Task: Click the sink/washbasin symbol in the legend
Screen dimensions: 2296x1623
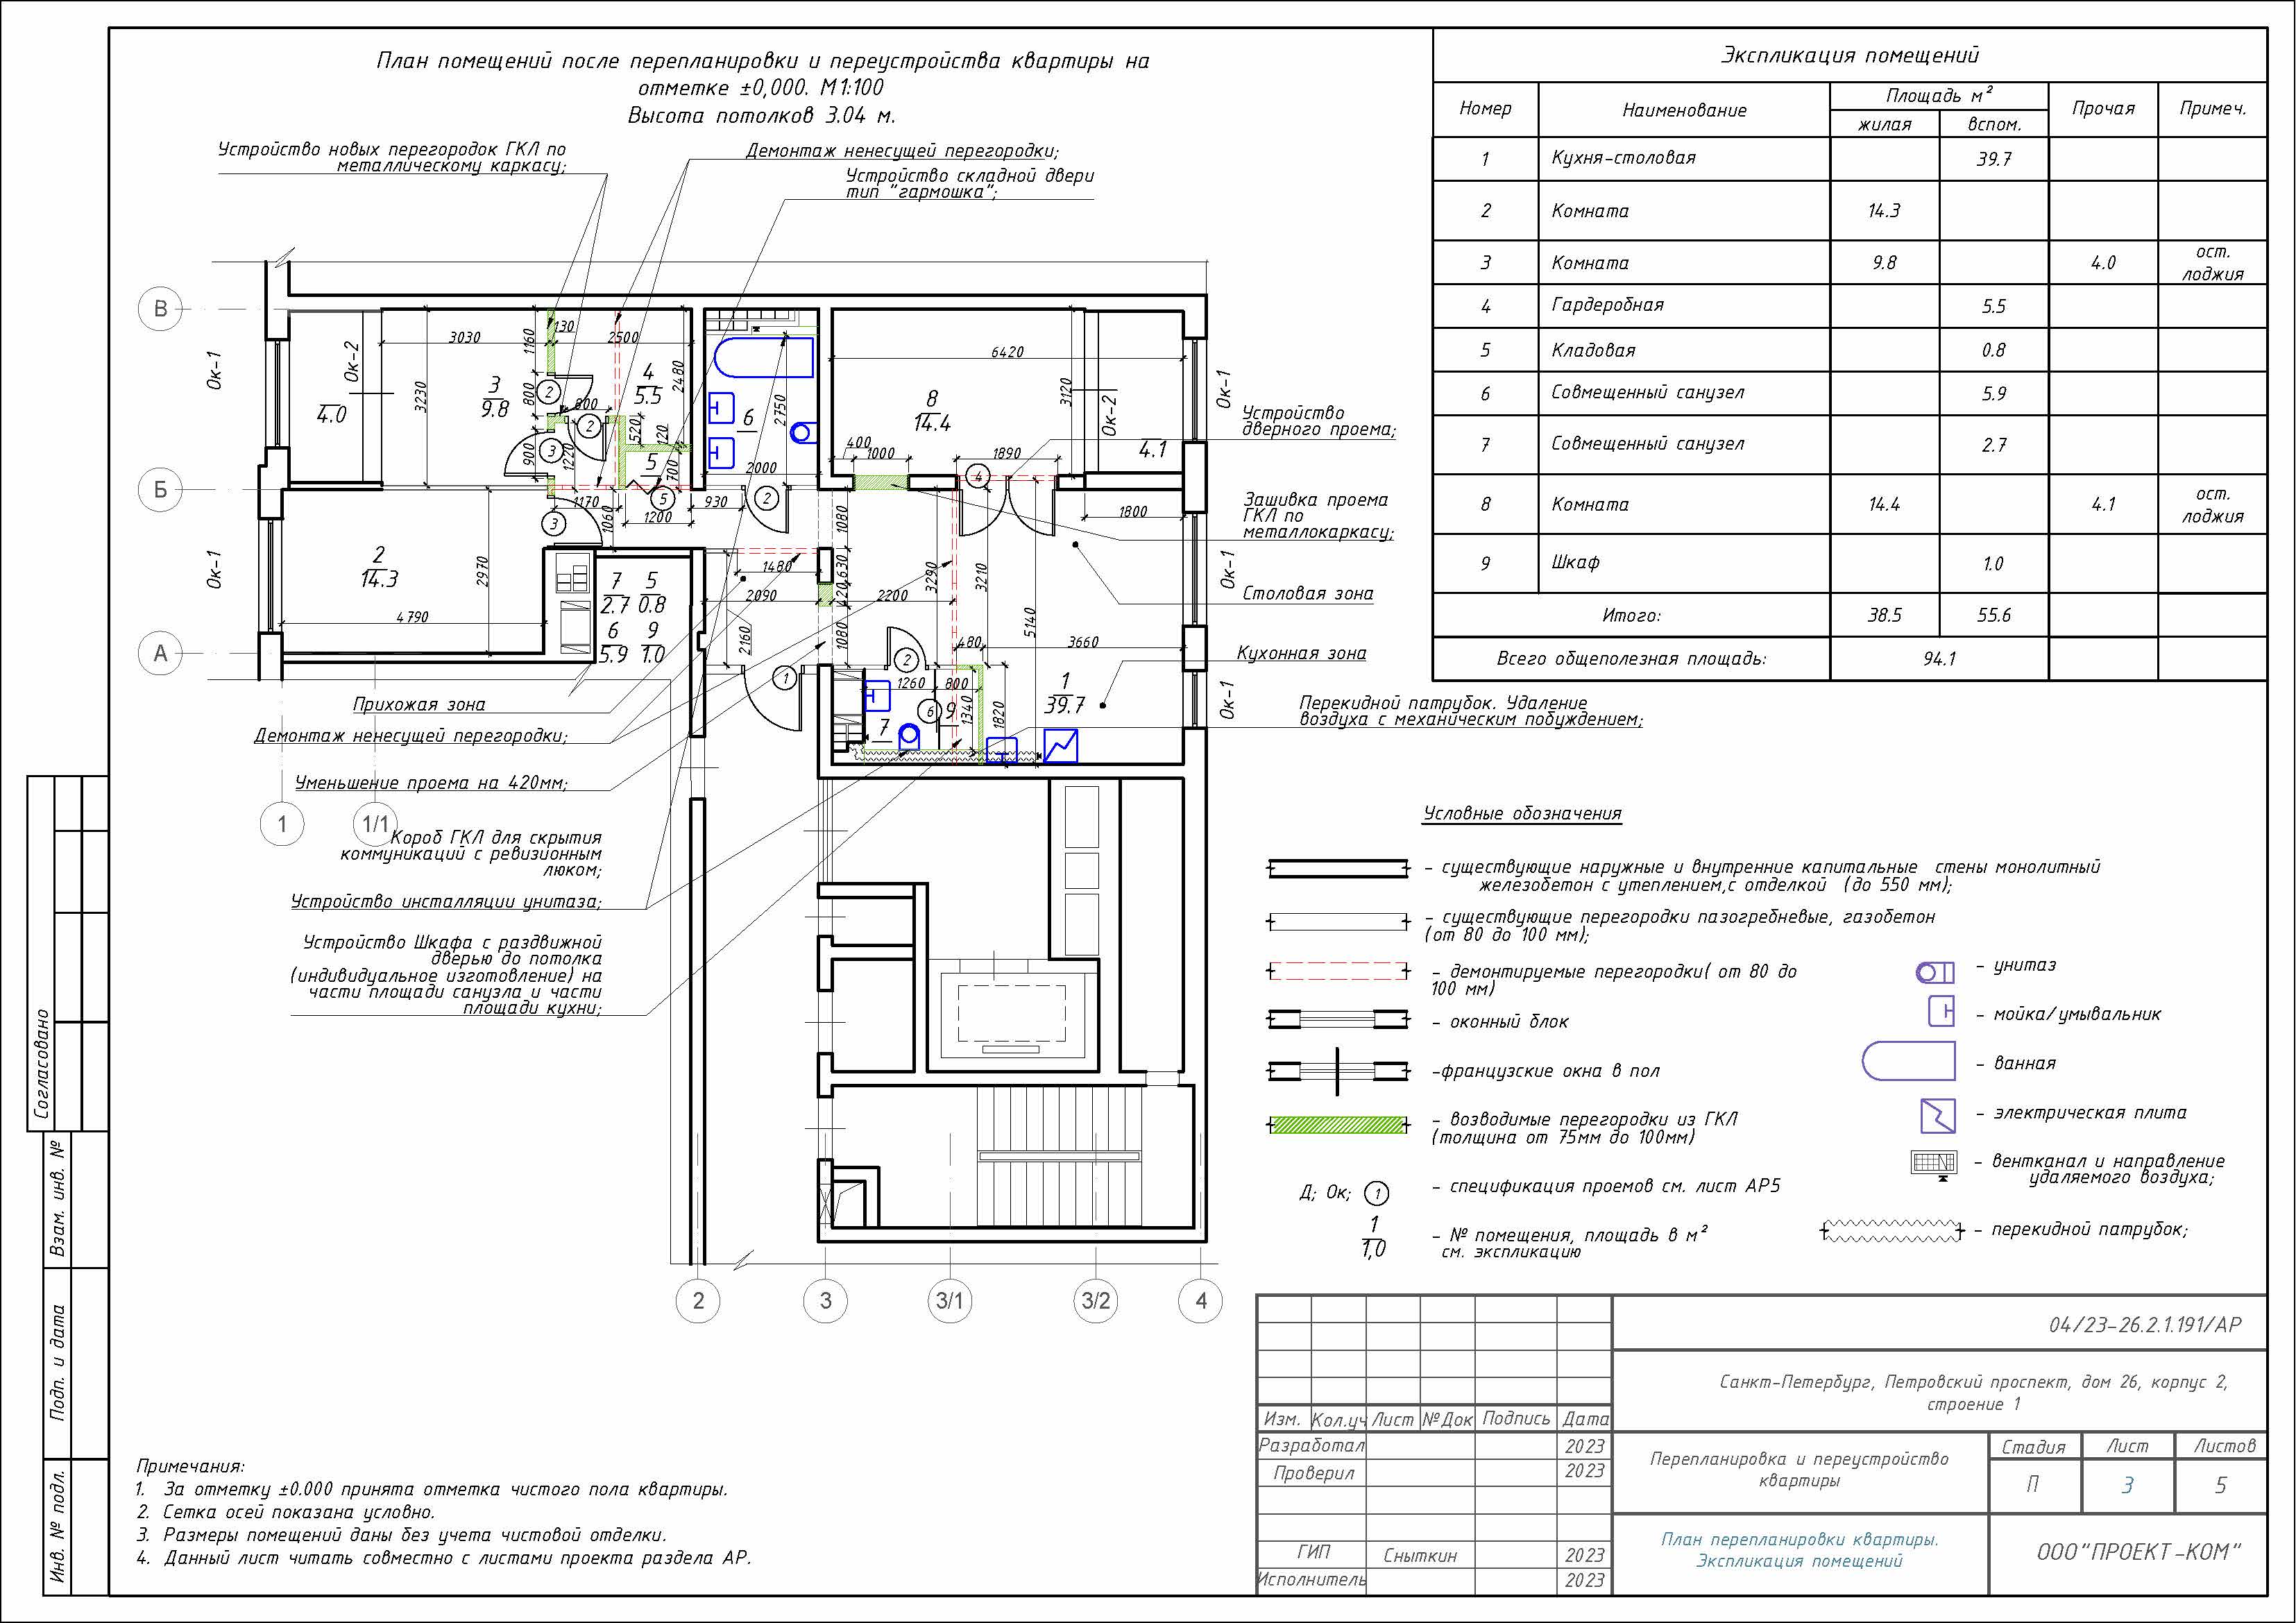Action: (x=1941, y=1012)
